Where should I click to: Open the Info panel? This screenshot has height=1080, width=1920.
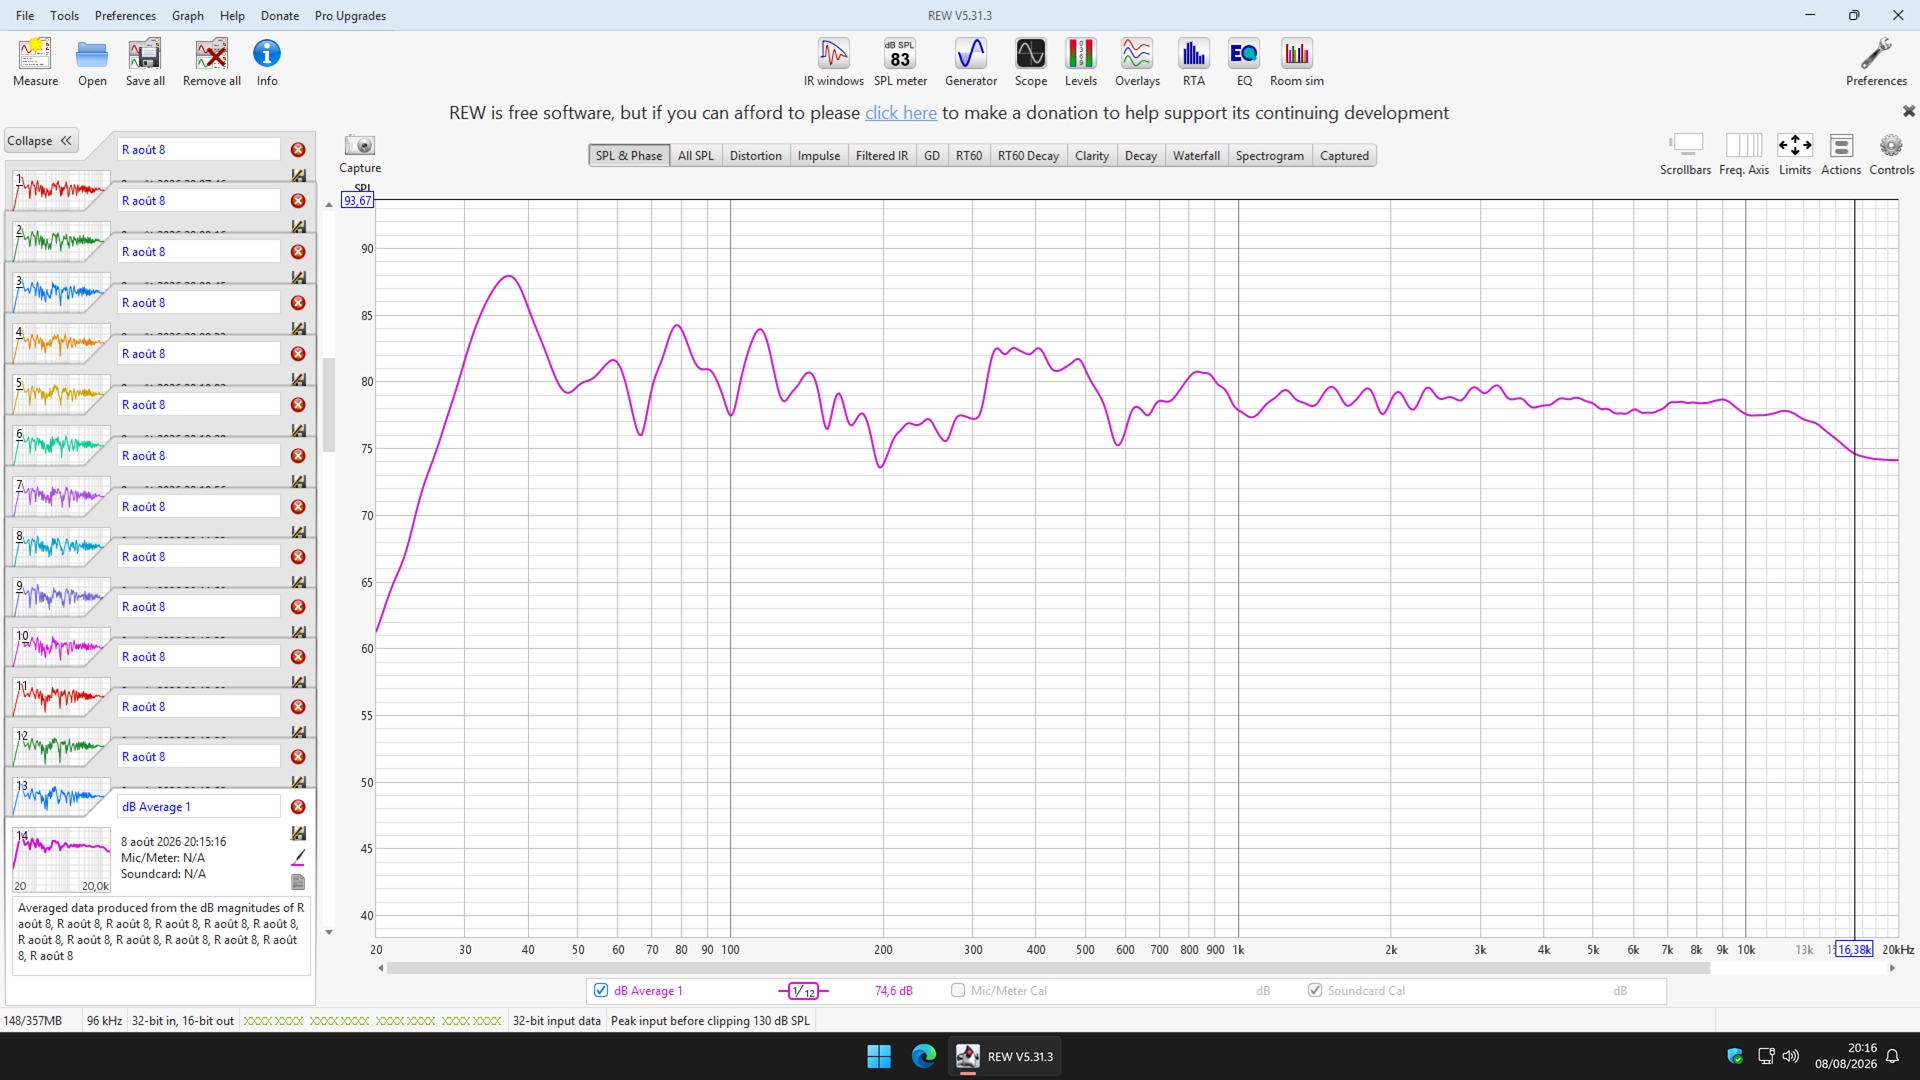click(x=267, y=62)
